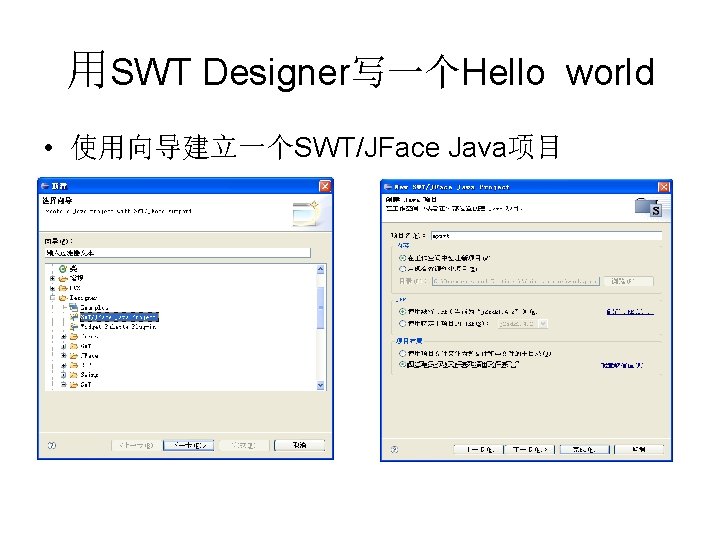The width and height of the screenshot is (720, 540).
Task: Click Finish button in left wizard dialog
Action: 244,445
